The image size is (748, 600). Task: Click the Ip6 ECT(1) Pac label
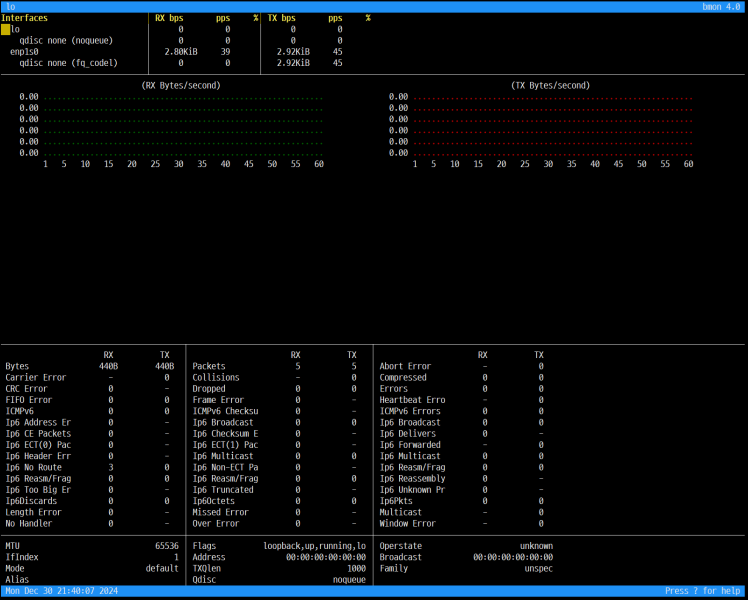point(225,445)
